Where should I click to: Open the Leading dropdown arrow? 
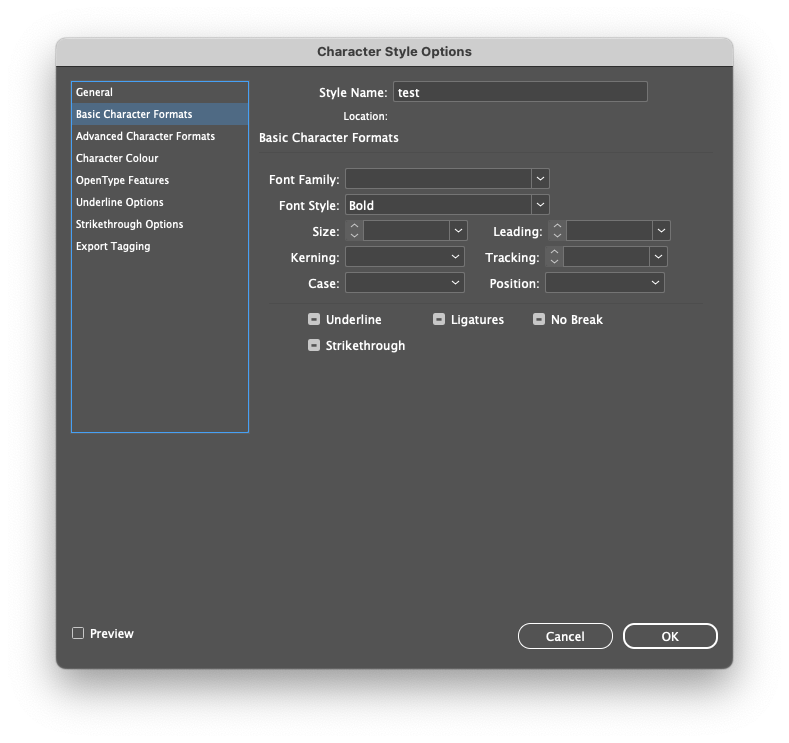pos(661,231)
